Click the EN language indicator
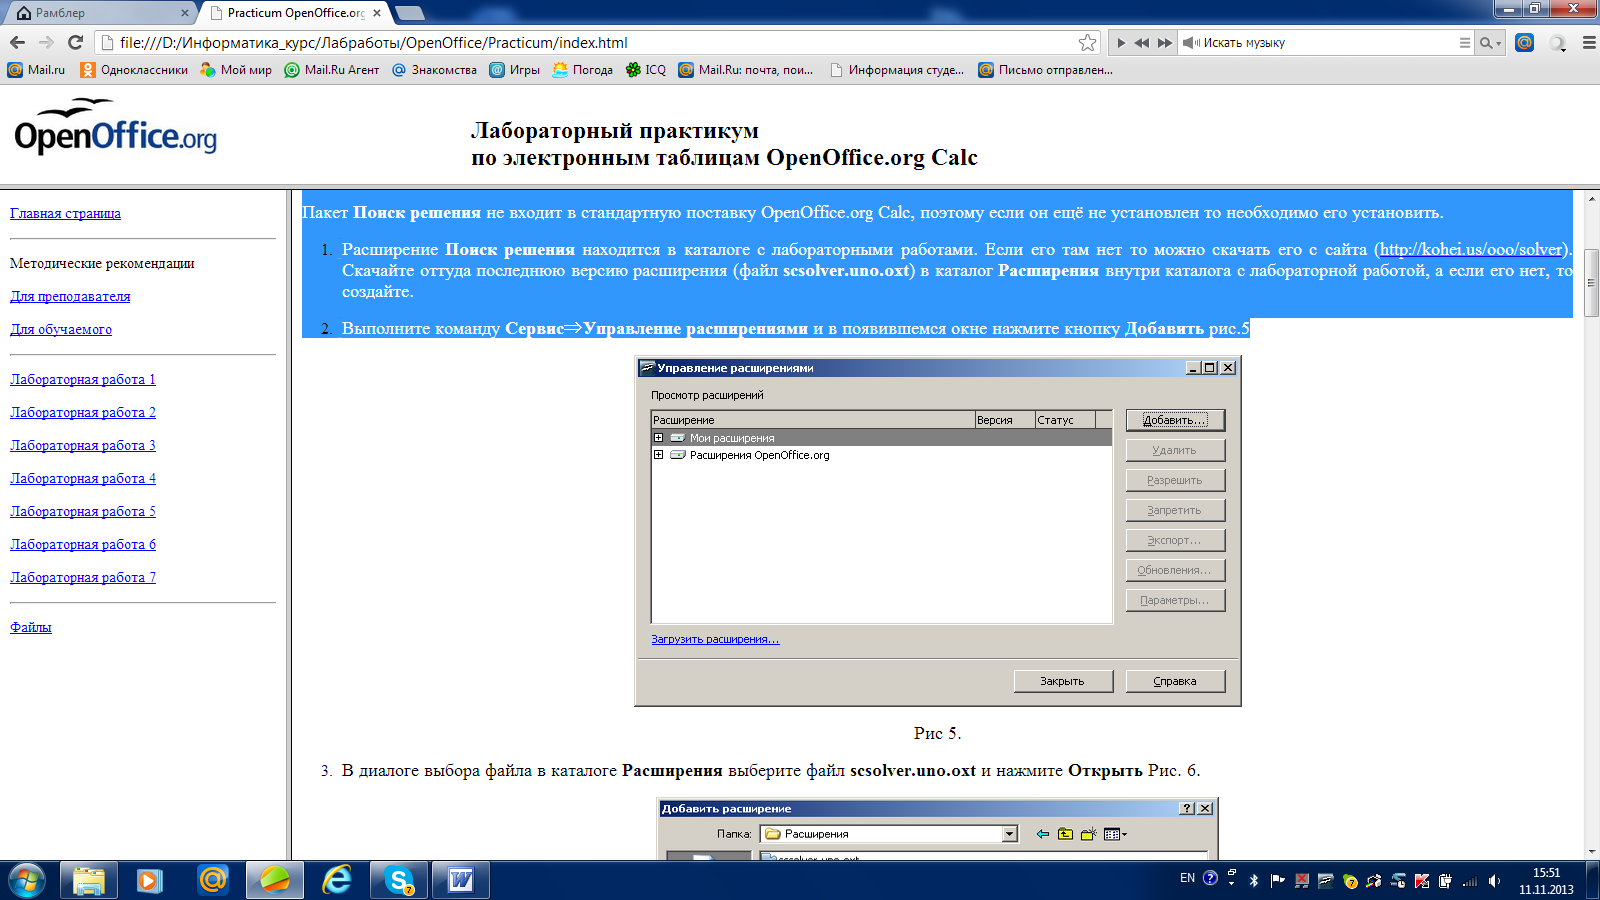 [x=1187, y=878]
